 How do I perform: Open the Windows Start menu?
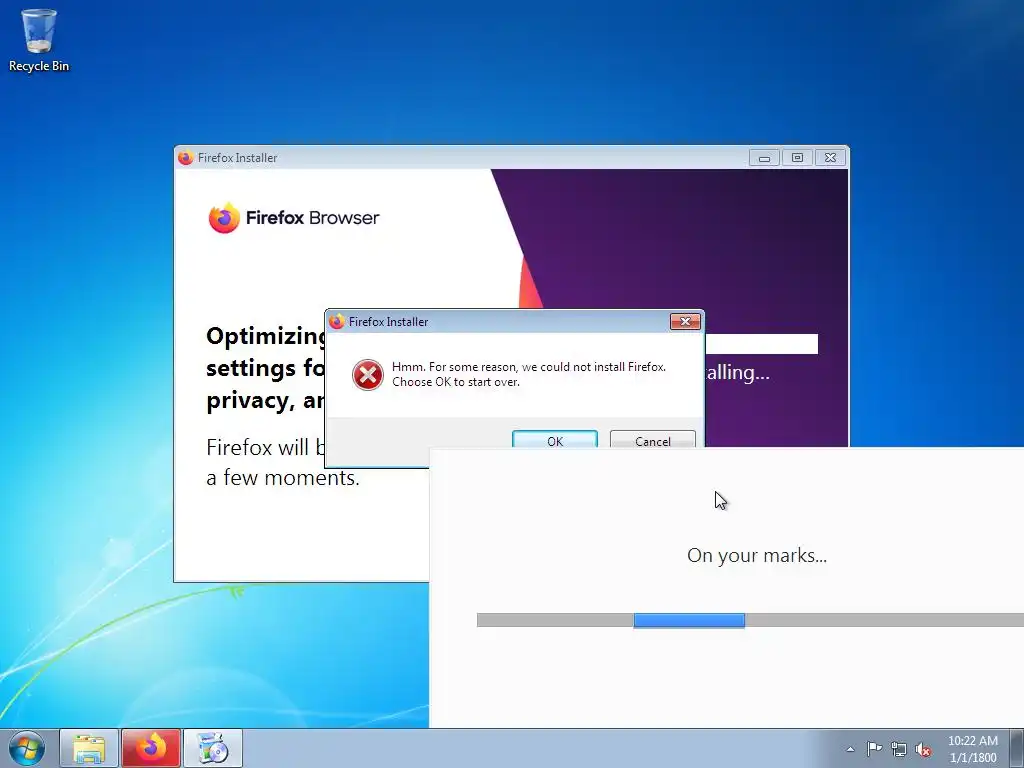point(27,748)
